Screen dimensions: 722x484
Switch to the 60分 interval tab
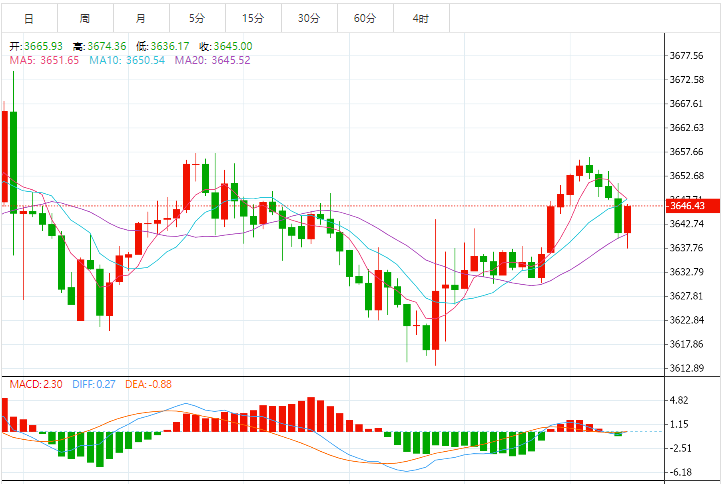(x=365, y=18)
